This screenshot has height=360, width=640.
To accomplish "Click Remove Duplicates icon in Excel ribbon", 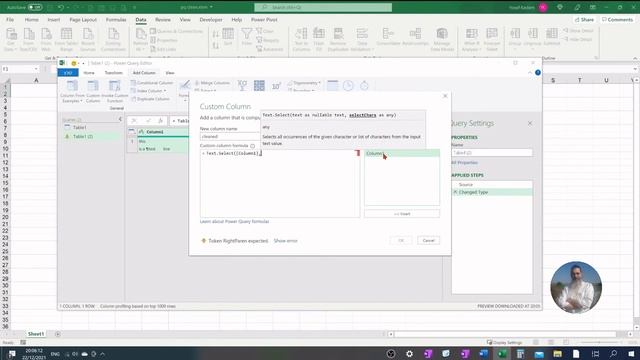I will coord(338,40).
